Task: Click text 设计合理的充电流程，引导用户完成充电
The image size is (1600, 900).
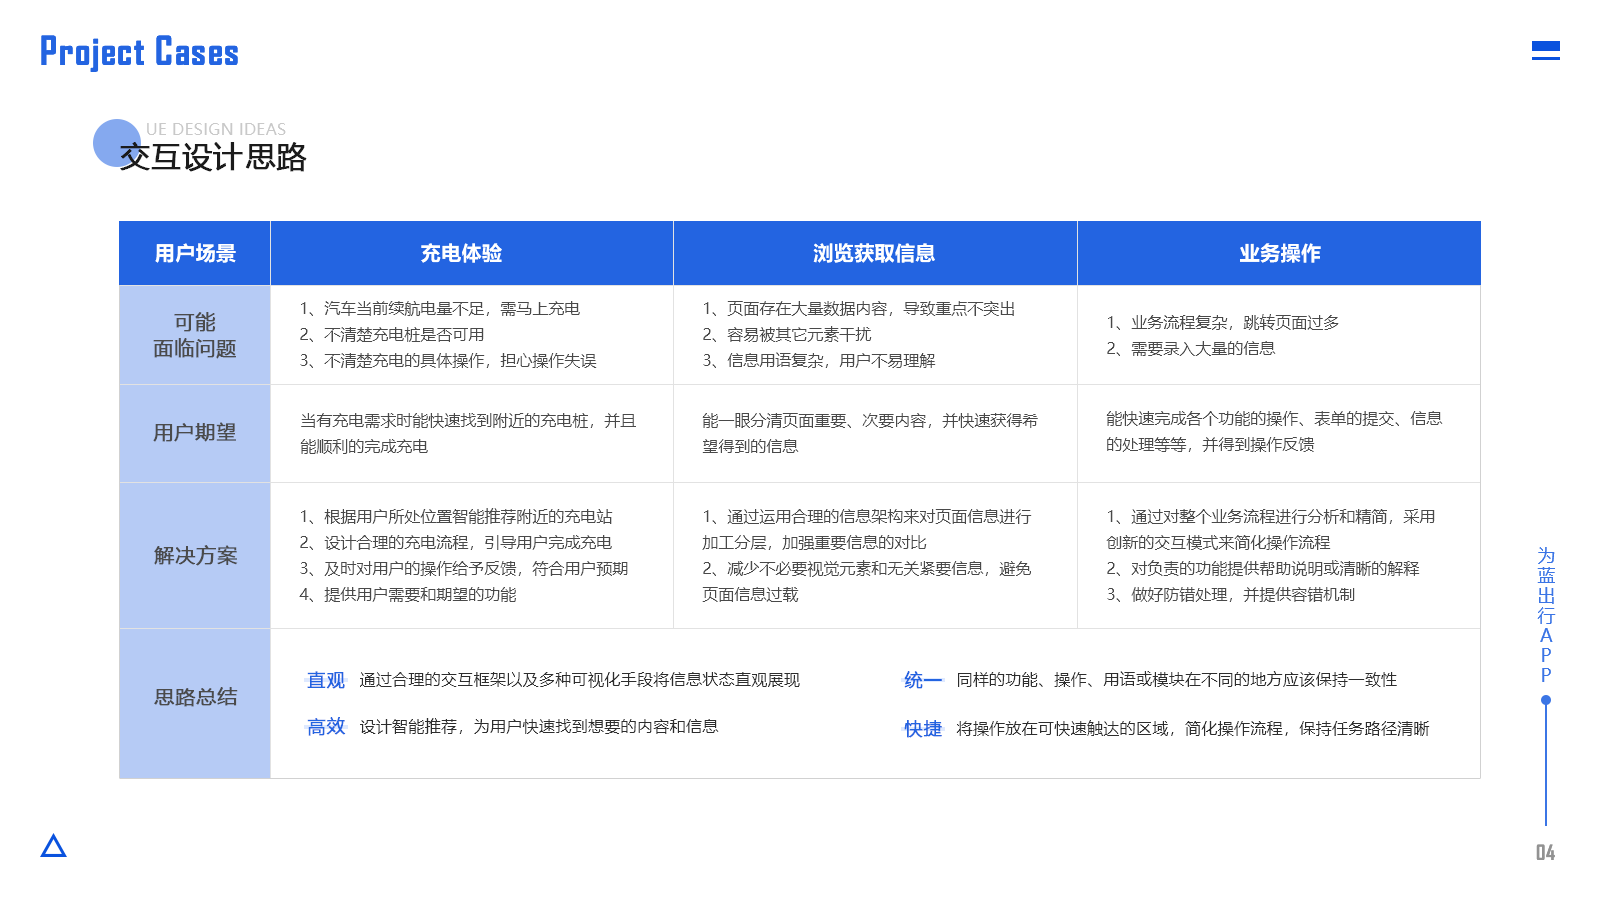Action: (468, 543)
